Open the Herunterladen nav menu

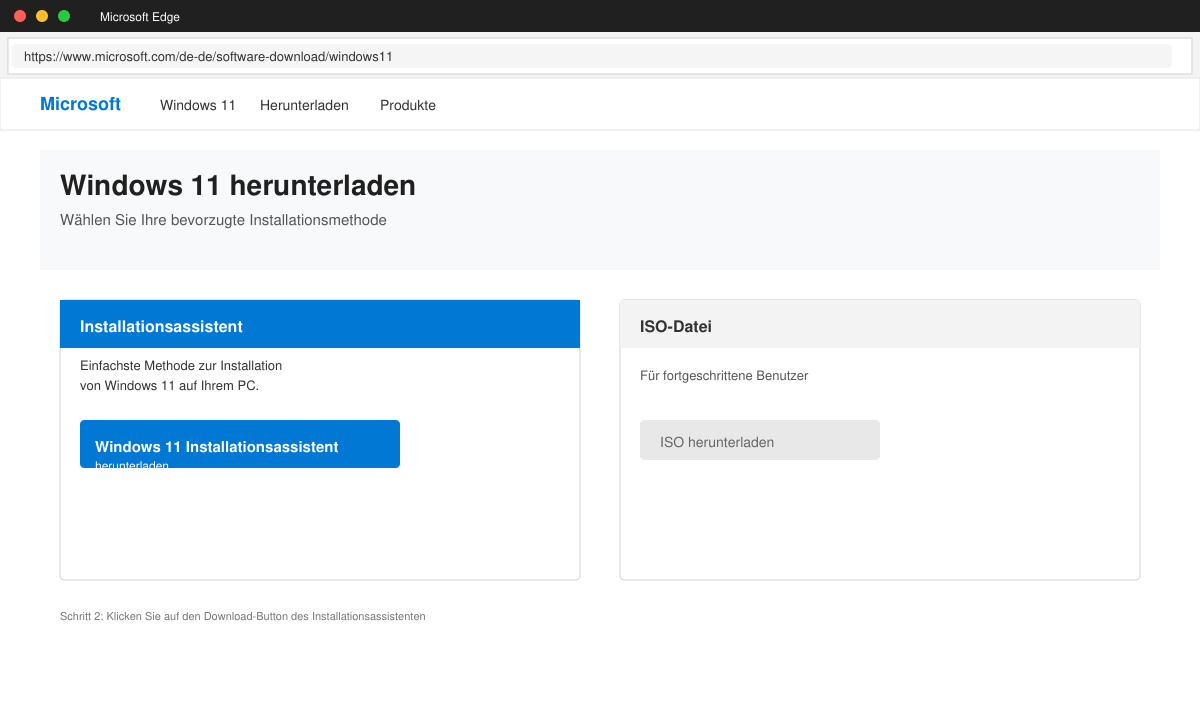(x=304, y=105)
